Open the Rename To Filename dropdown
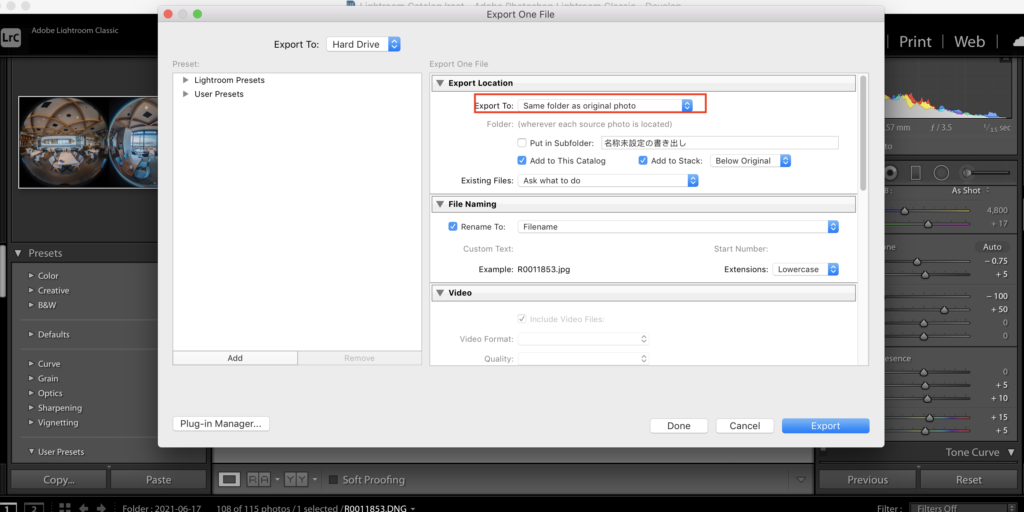This screenshot has height=512, width=1024. pos(678,227)
